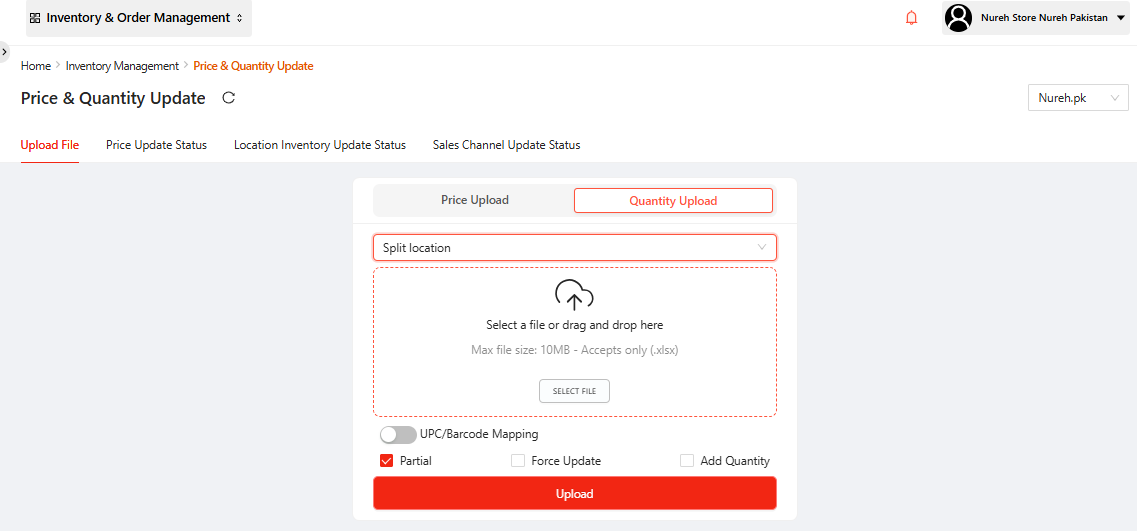
Task: Click the cloud upload icon
Action: pyautogui.click(x=574, y=295)
